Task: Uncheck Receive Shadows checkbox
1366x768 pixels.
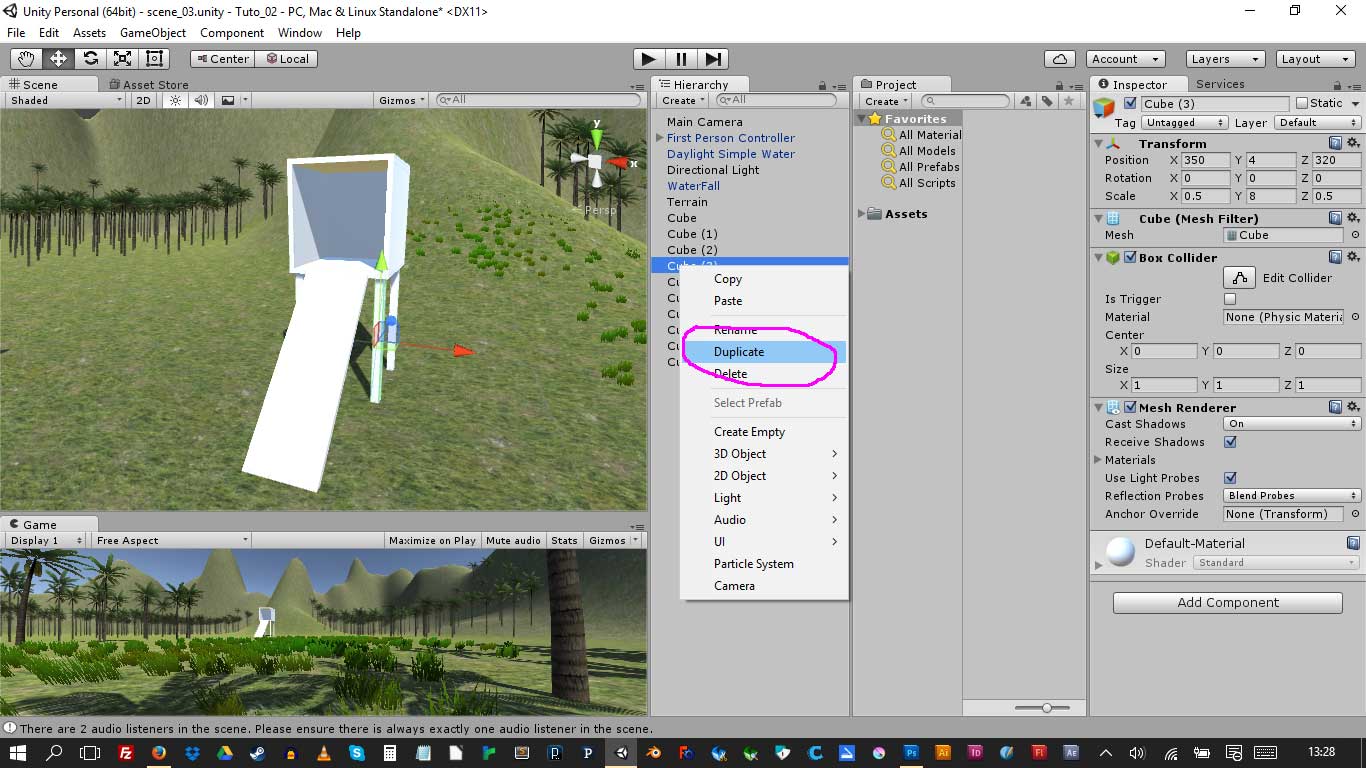Action: [1230, 442]
